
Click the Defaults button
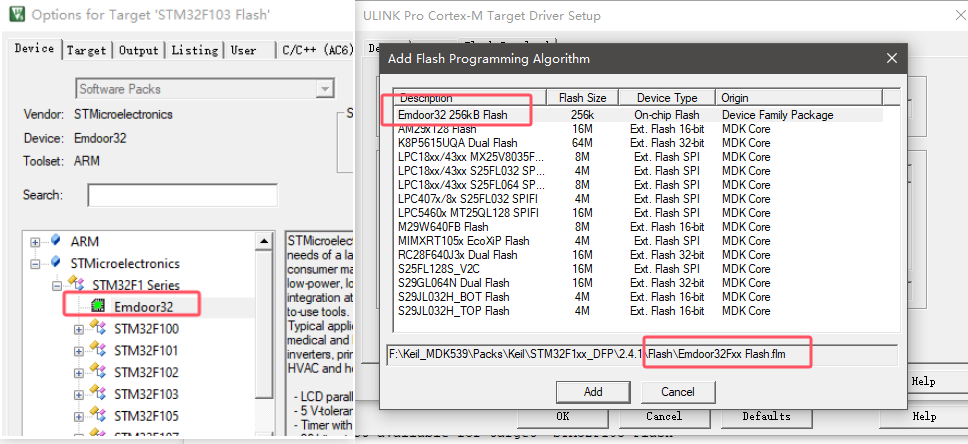click(765, 416)
